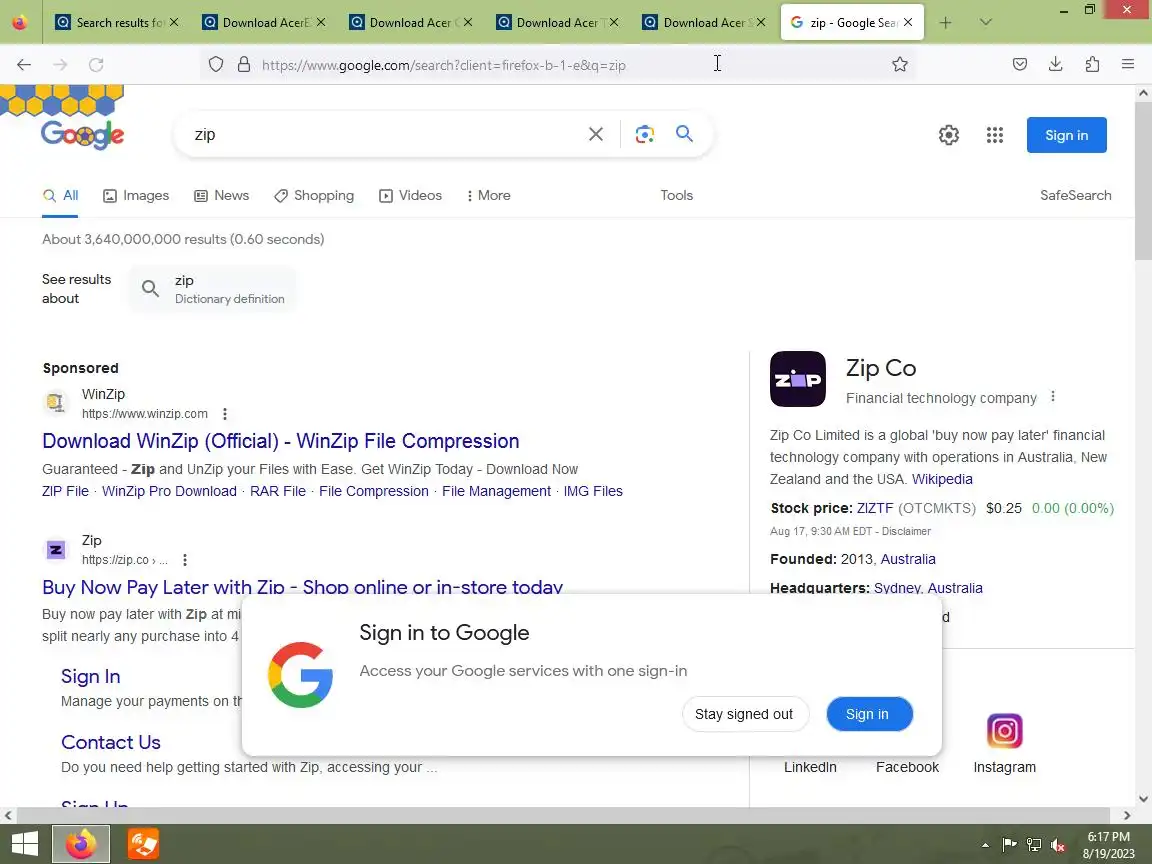The image size is (1152, 864).
Task: Go back to the previous page
Action: (24, 65)
